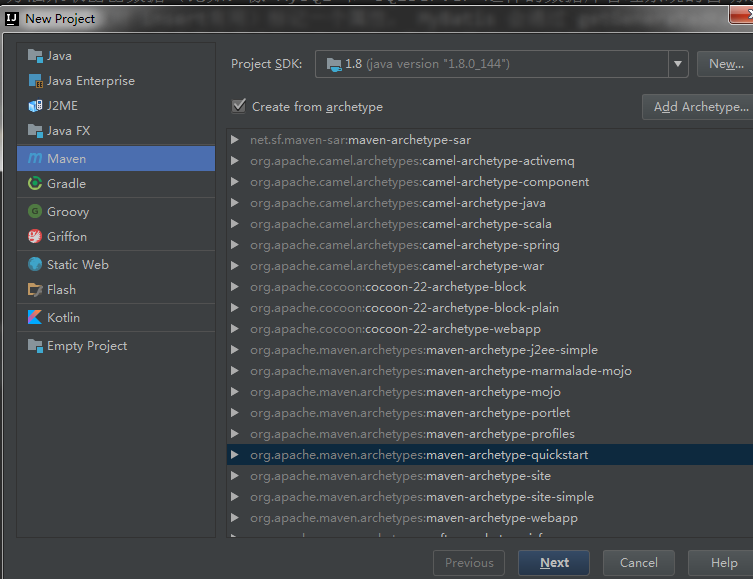This screenshot has width=753, height=579.
Task: Click the Flash folder icon
Action: (35, 290)
